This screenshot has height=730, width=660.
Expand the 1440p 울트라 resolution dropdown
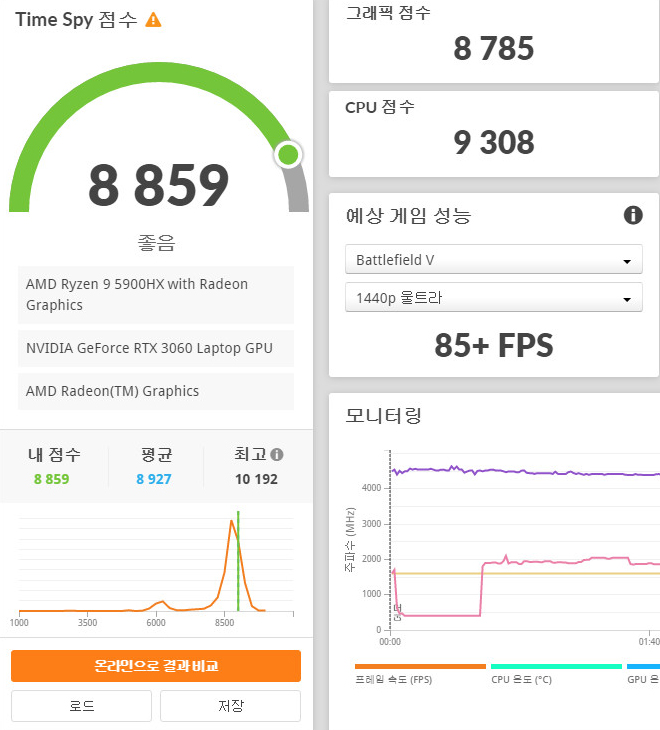tap(494, 297)
